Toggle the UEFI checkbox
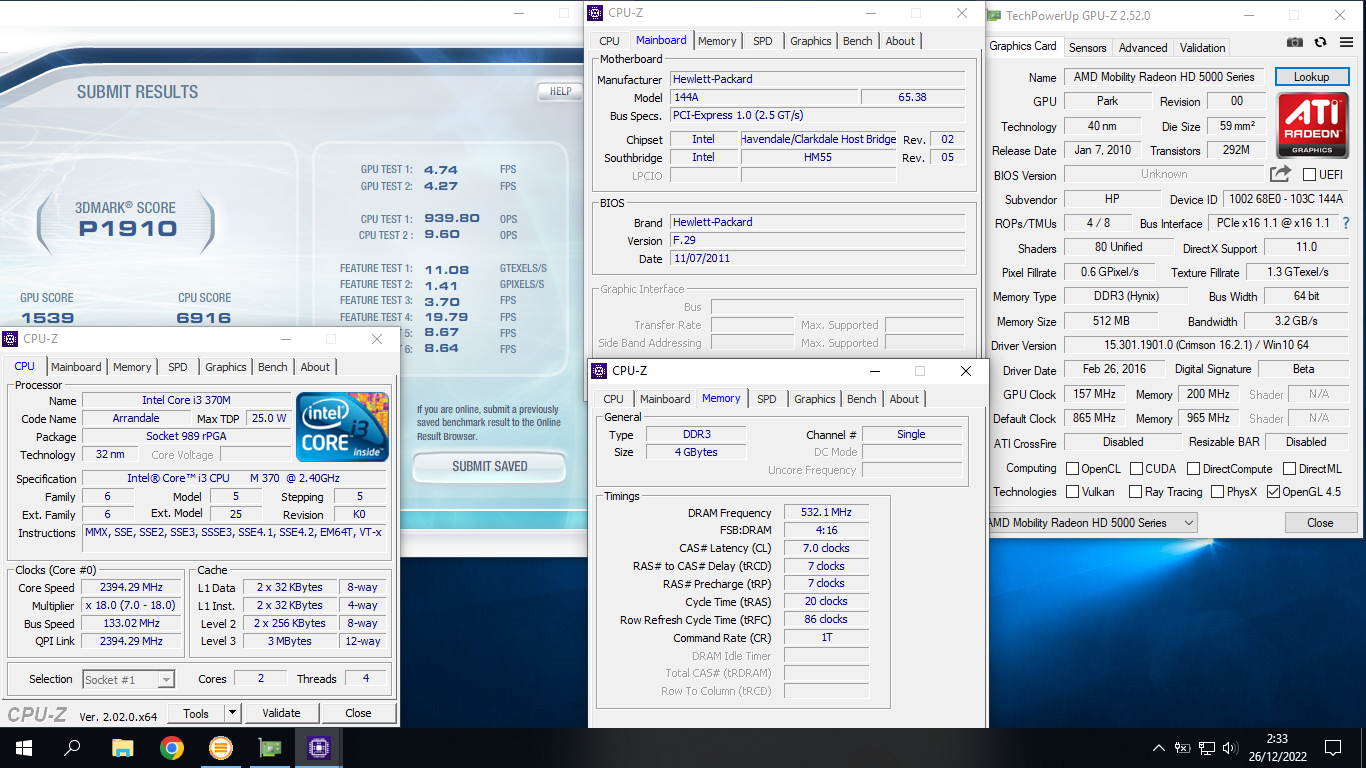This screenshot has height=768, width=1366. click(x=1309, y=175)
